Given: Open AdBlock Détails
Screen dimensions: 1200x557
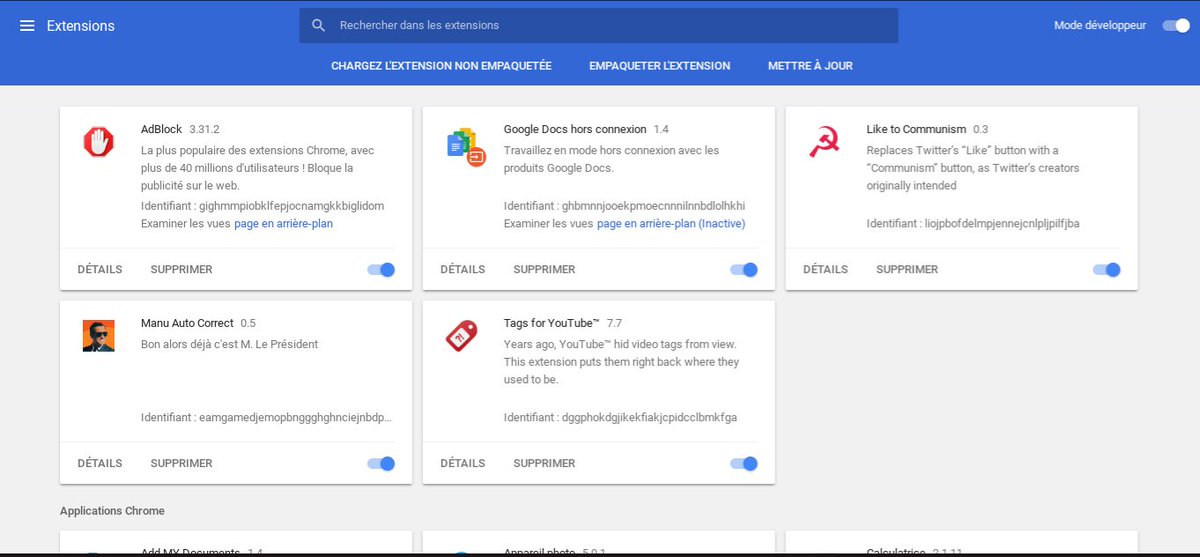Looking at the screenshot, I should 100,269.
